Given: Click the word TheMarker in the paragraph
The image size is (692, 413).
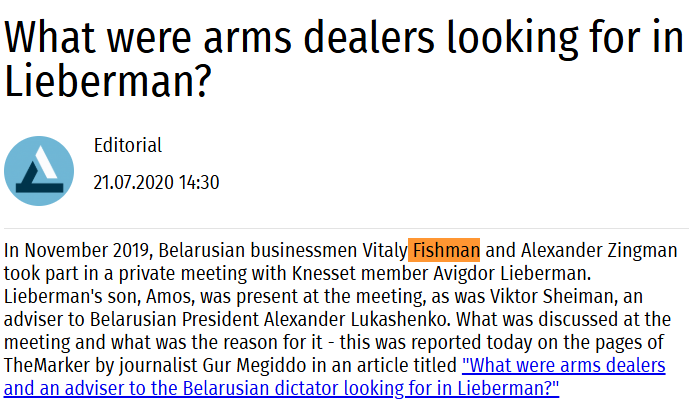Looking at the screenshot, I should pyautogui.click(x=45, y=365).
